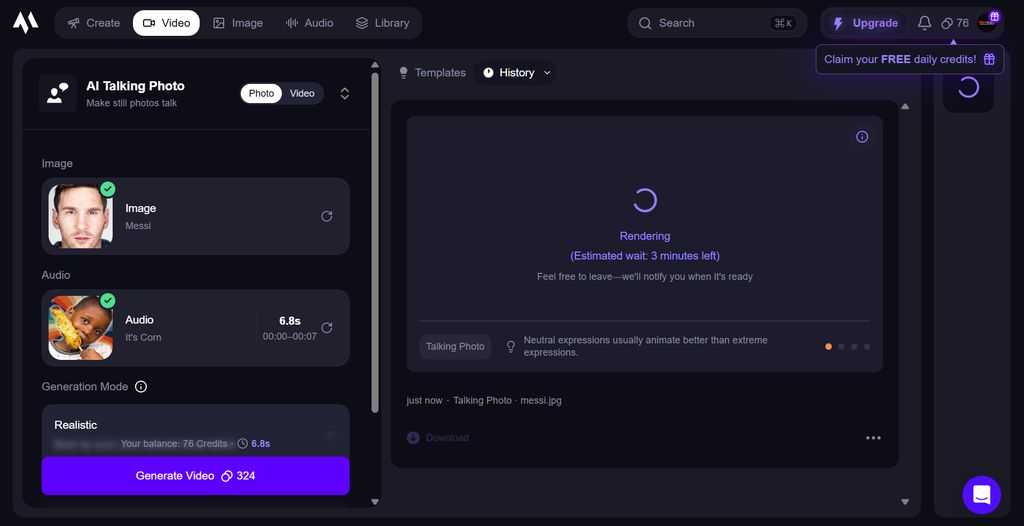This screenshot has width=1024, height=526.
Task: Open the Create tab
Action: click(93, 23)
